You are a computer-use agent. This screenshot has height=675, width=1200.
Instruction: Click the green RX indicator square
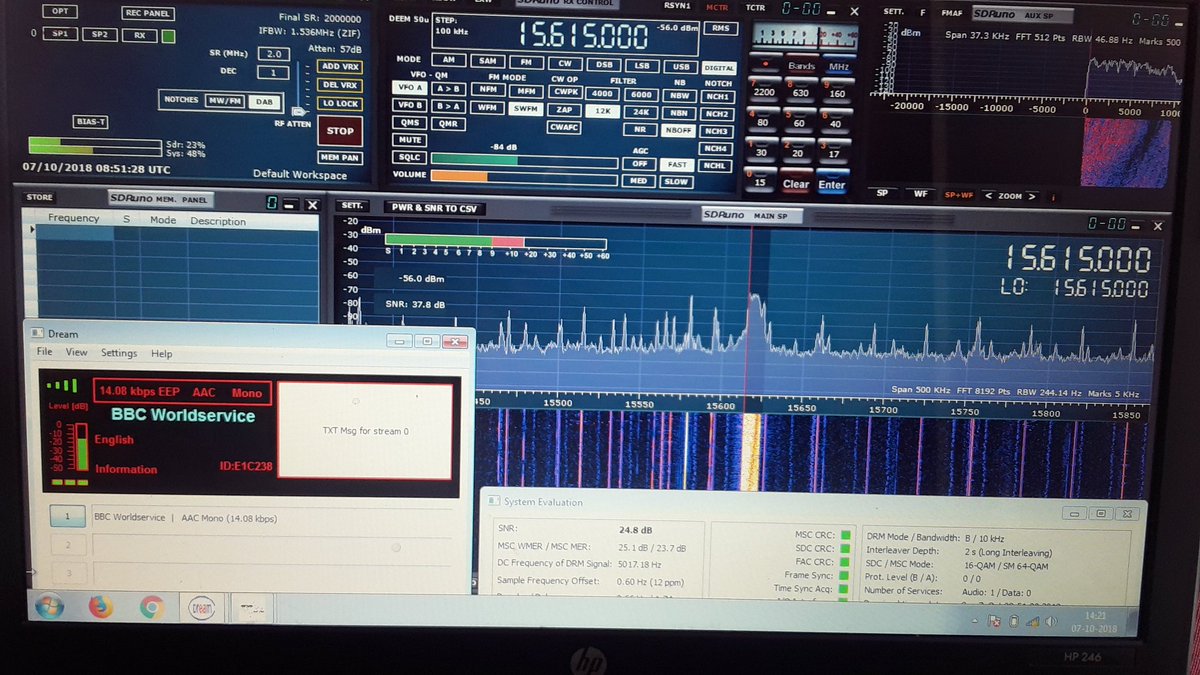point(168,35)
